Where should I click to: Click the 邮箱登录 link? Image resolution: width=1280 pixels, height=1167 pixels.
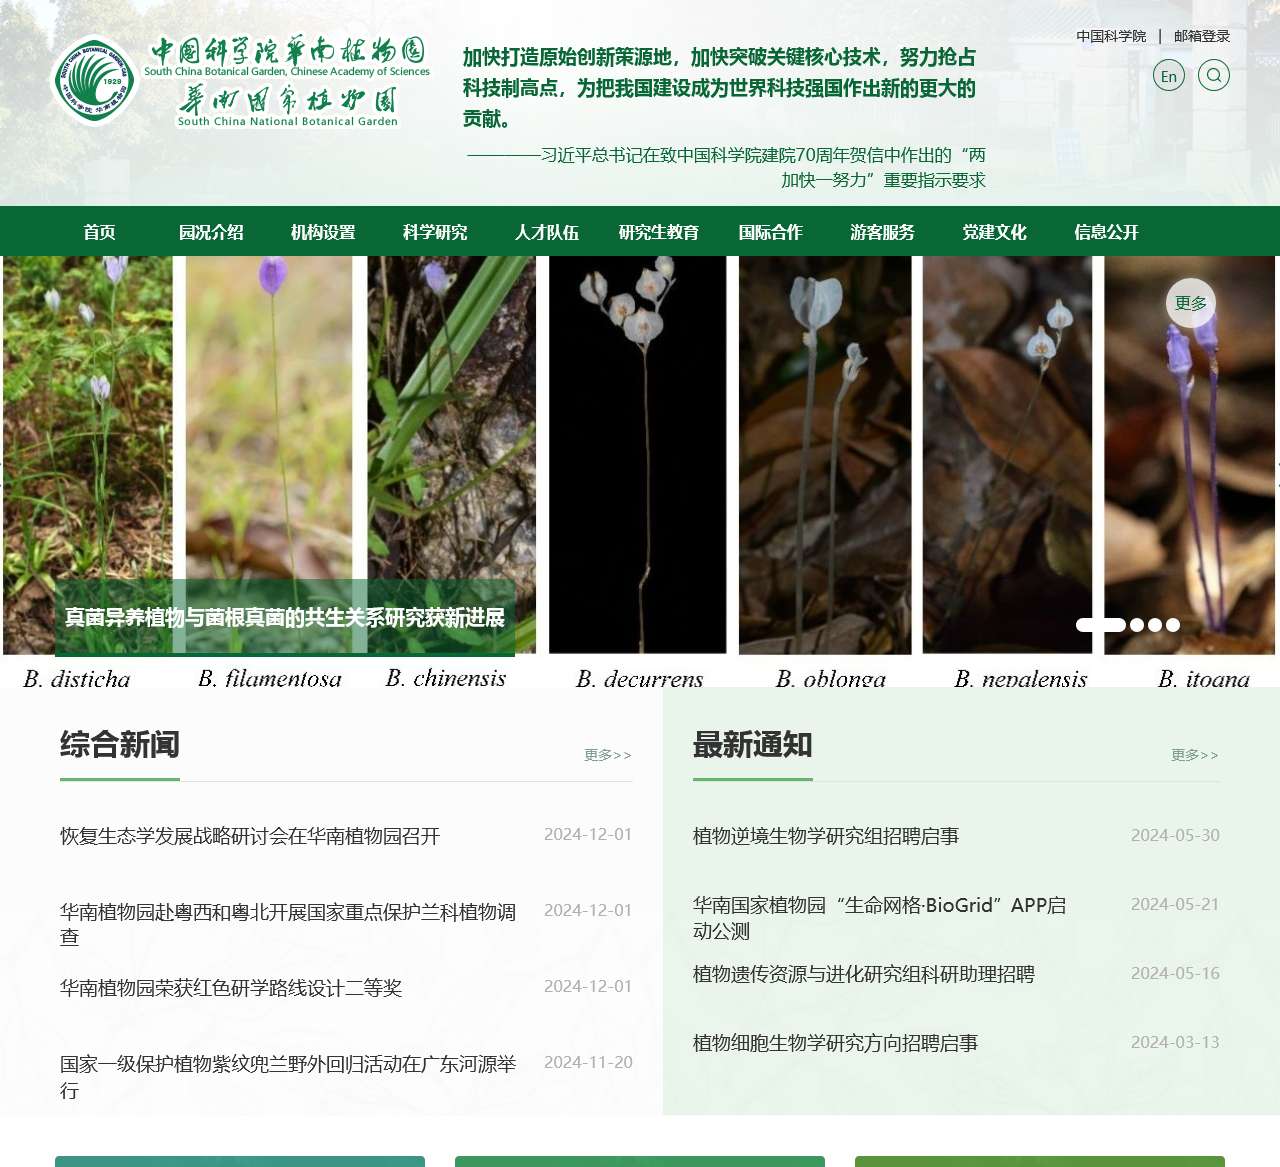1202,36
